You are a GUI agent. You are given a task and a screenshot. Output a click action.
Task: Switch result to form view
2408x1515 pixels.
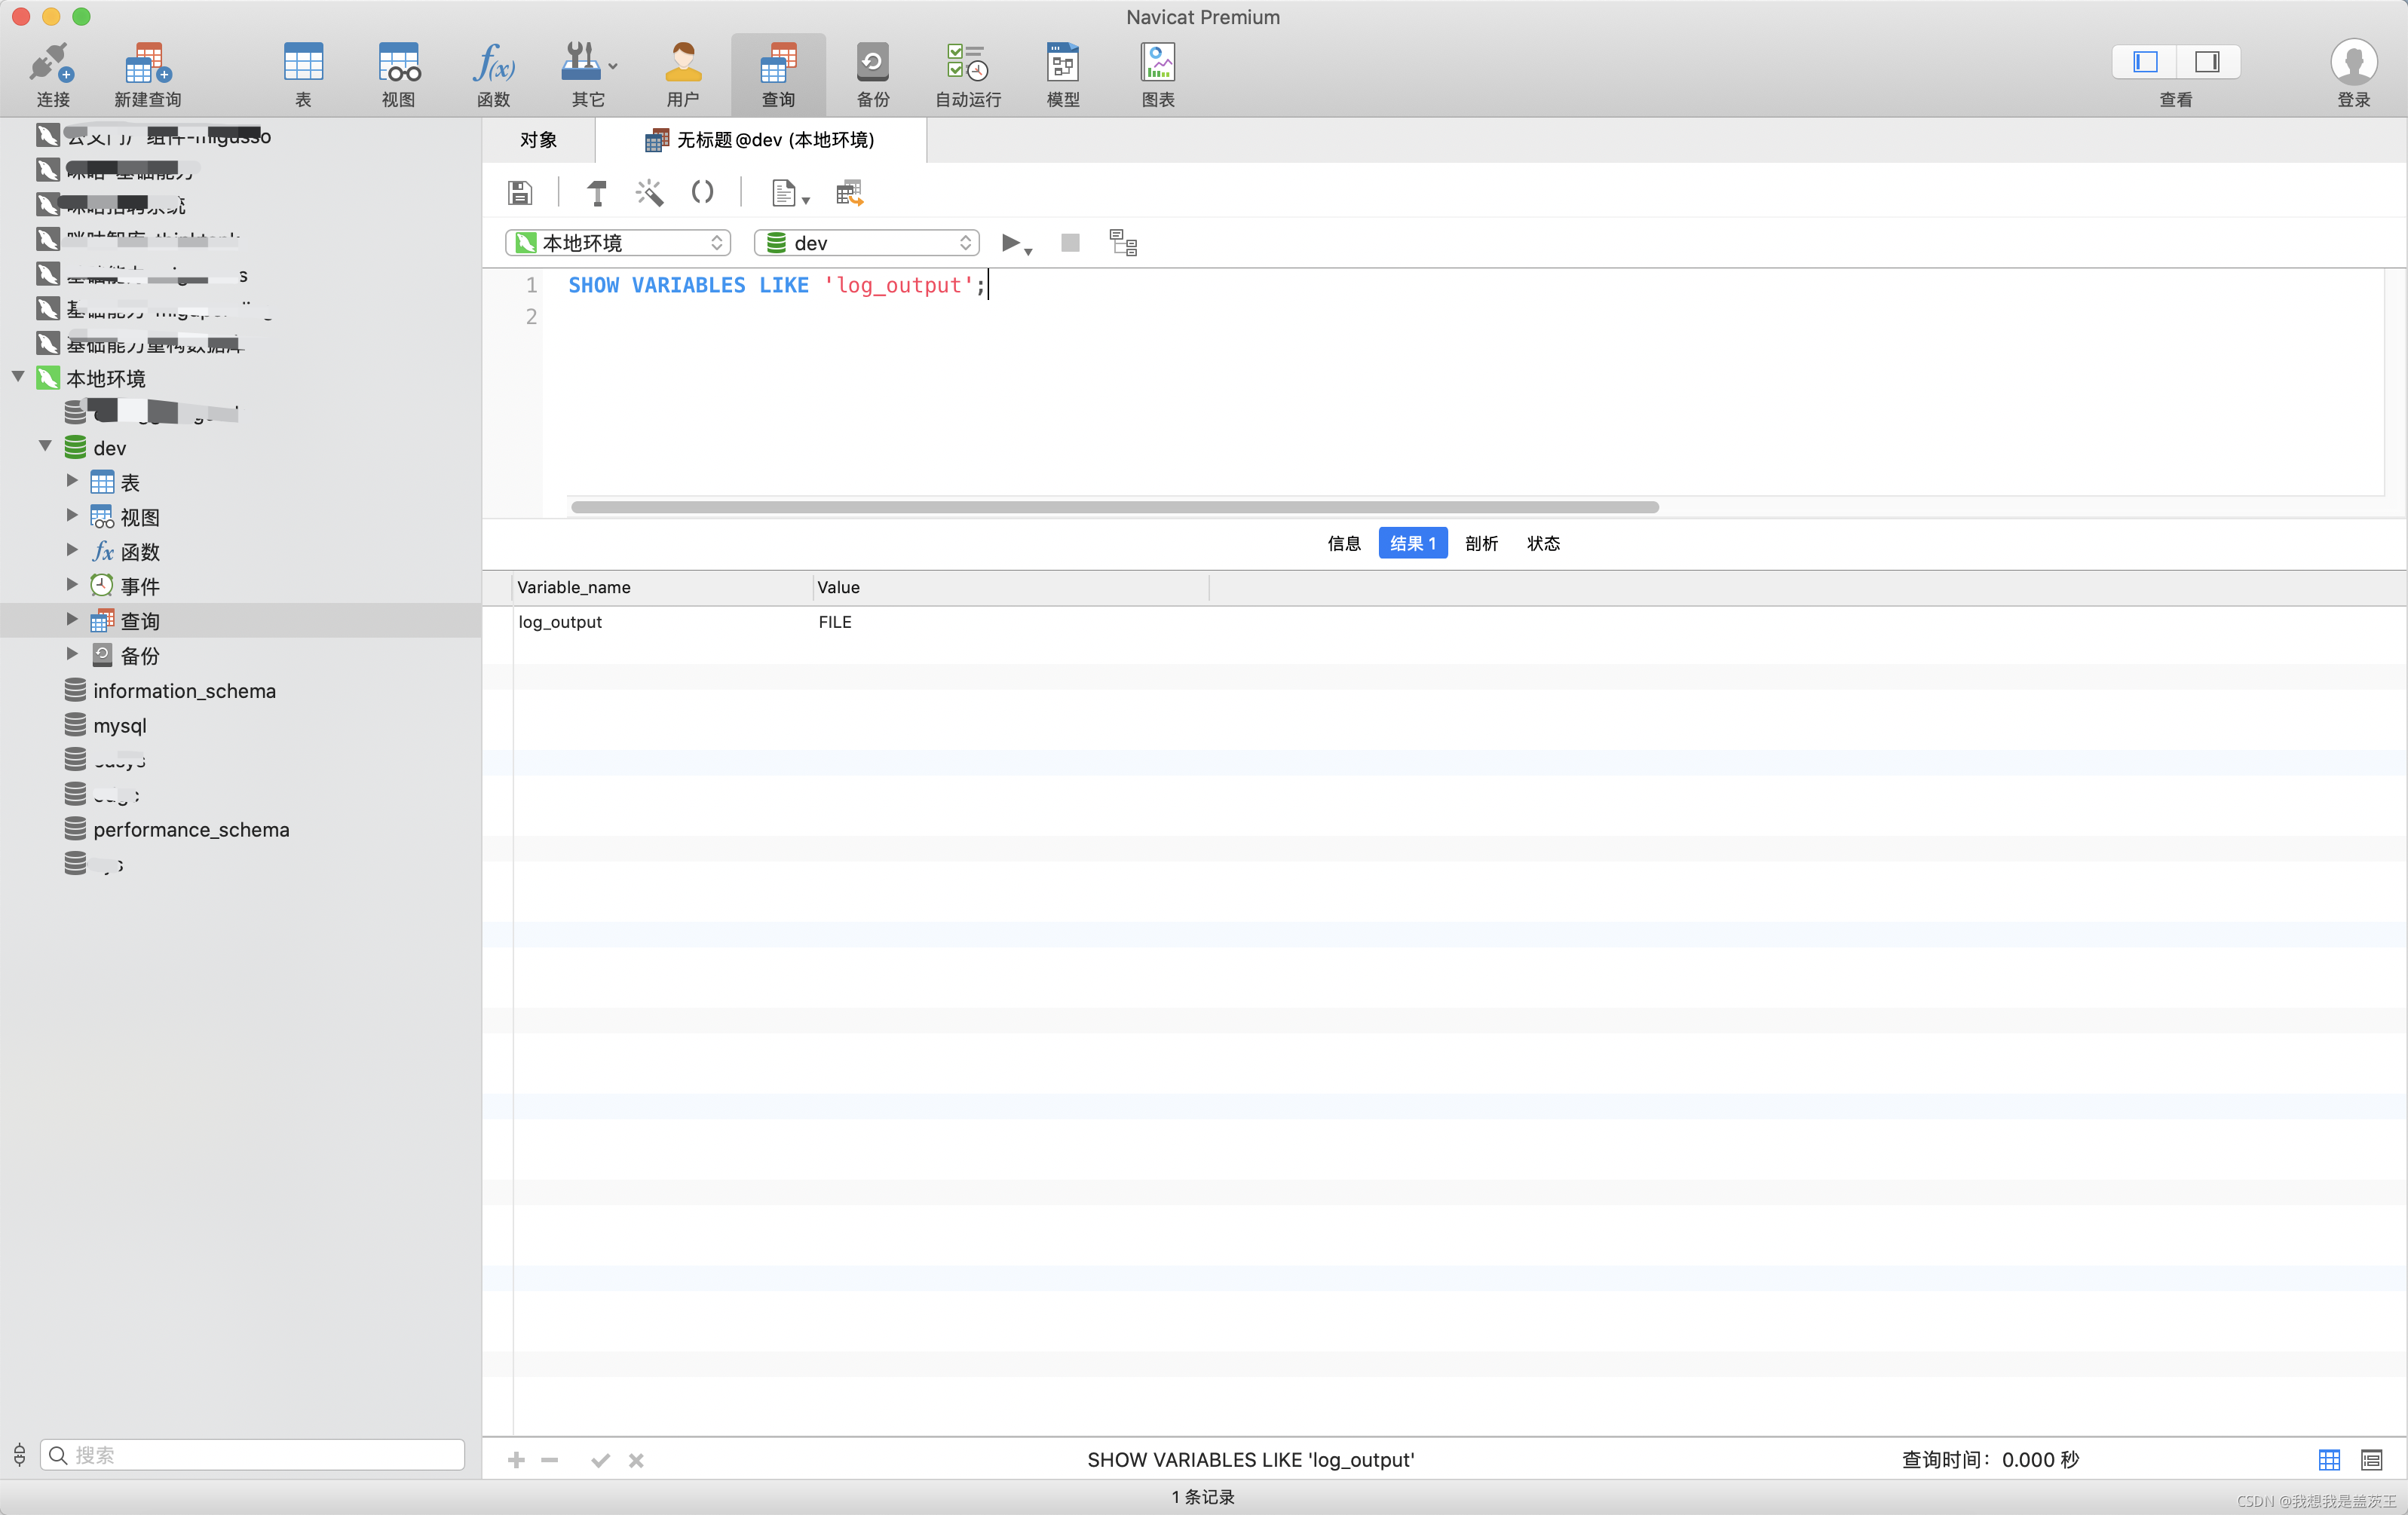[2371, 1460]
